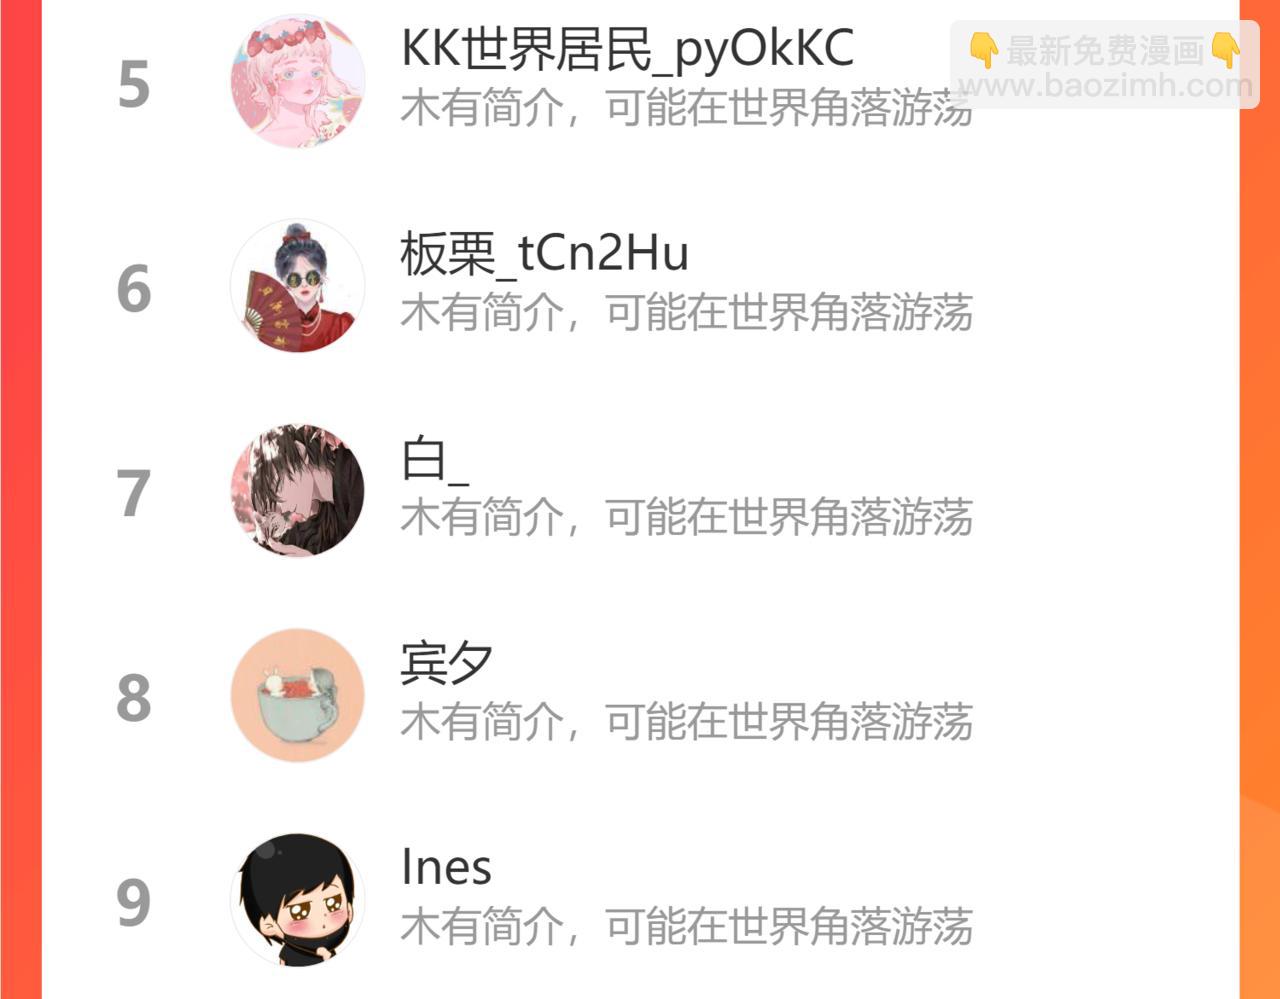Open 宾夕's teacup avatar
The height and width of the screenshot is (999, 1280).
298,695
